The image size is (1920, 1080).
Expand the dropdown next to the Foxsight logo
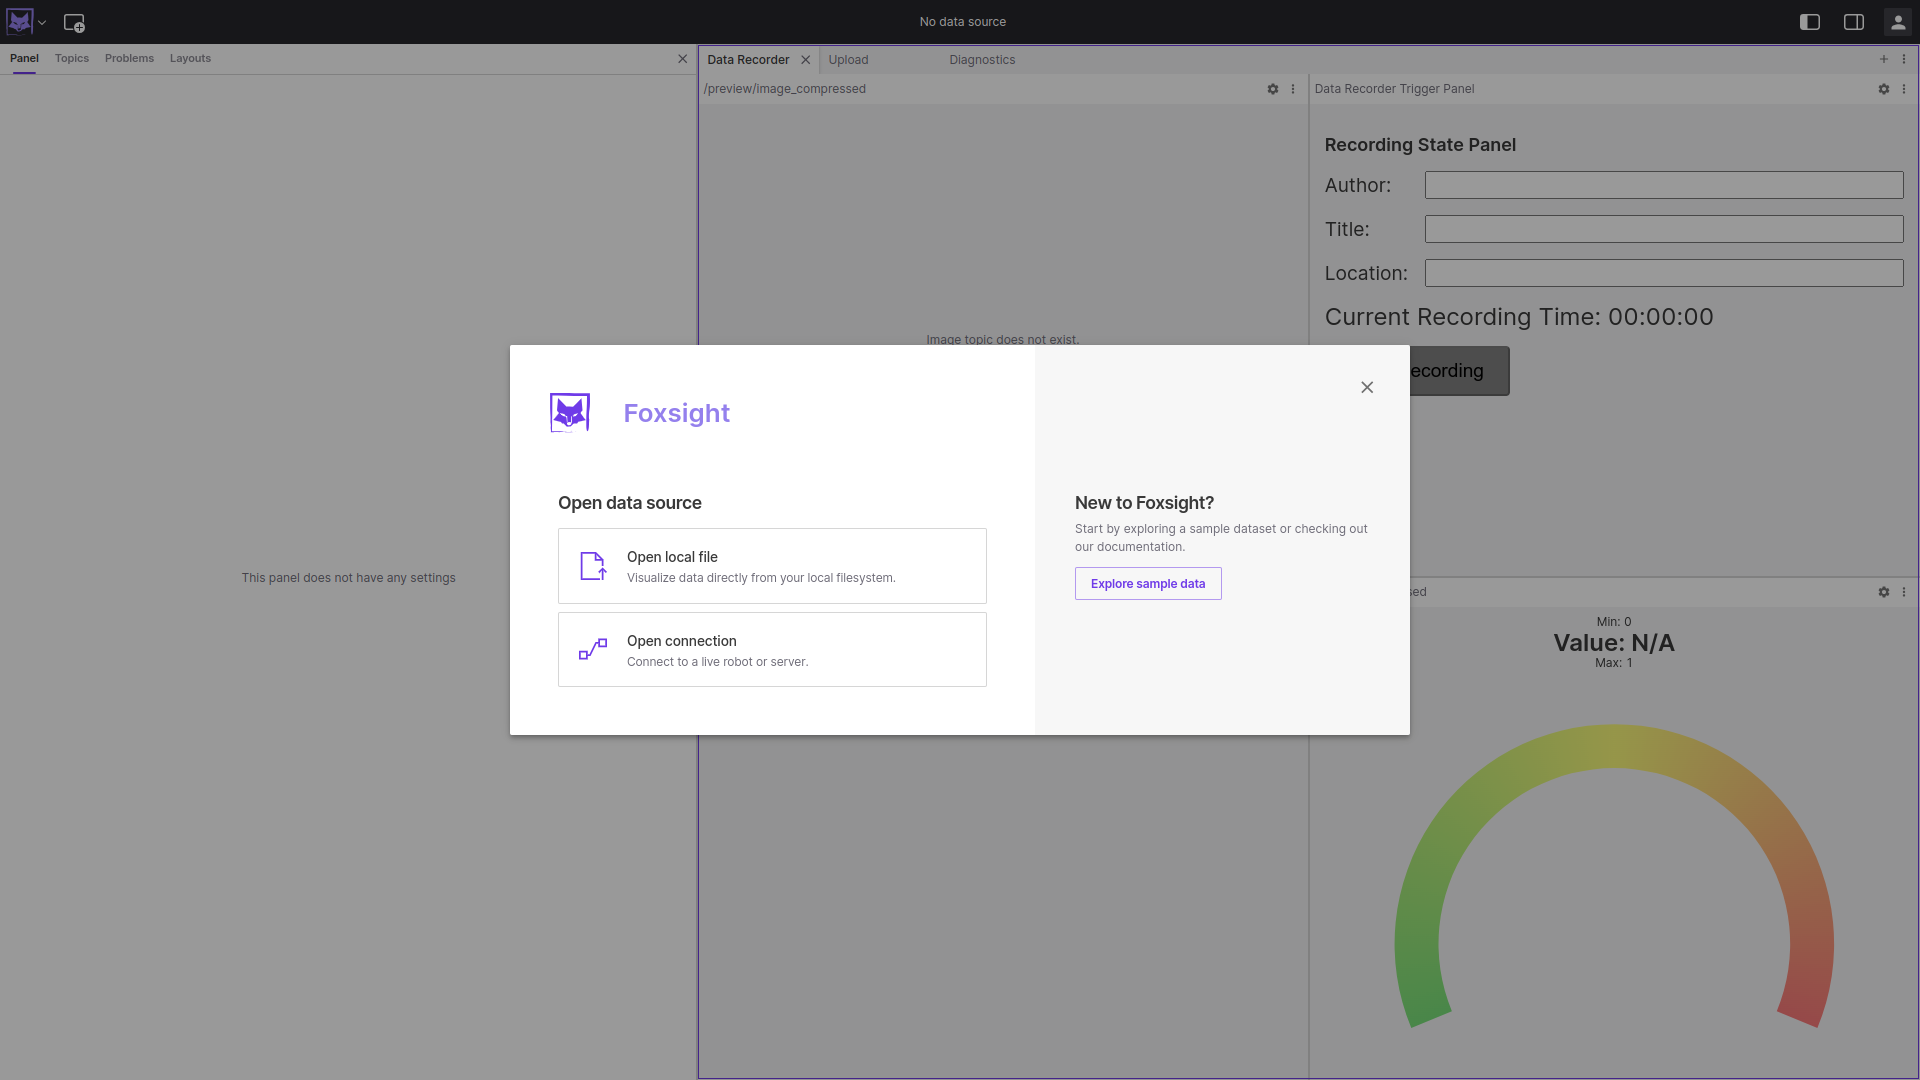pyautogui.click(x=41, y=22)
